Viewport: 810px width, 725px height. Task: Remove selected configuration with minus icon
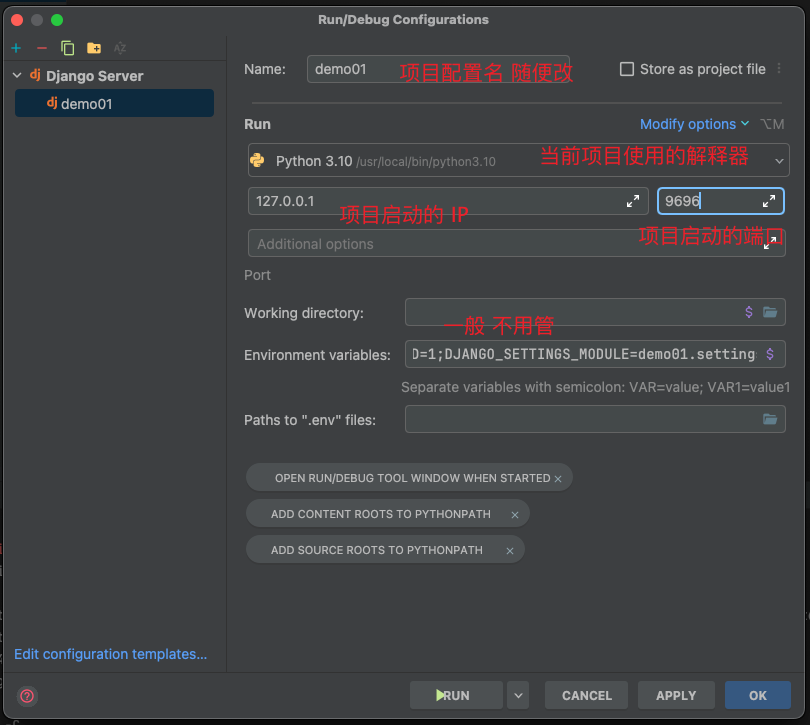[42, 48]
